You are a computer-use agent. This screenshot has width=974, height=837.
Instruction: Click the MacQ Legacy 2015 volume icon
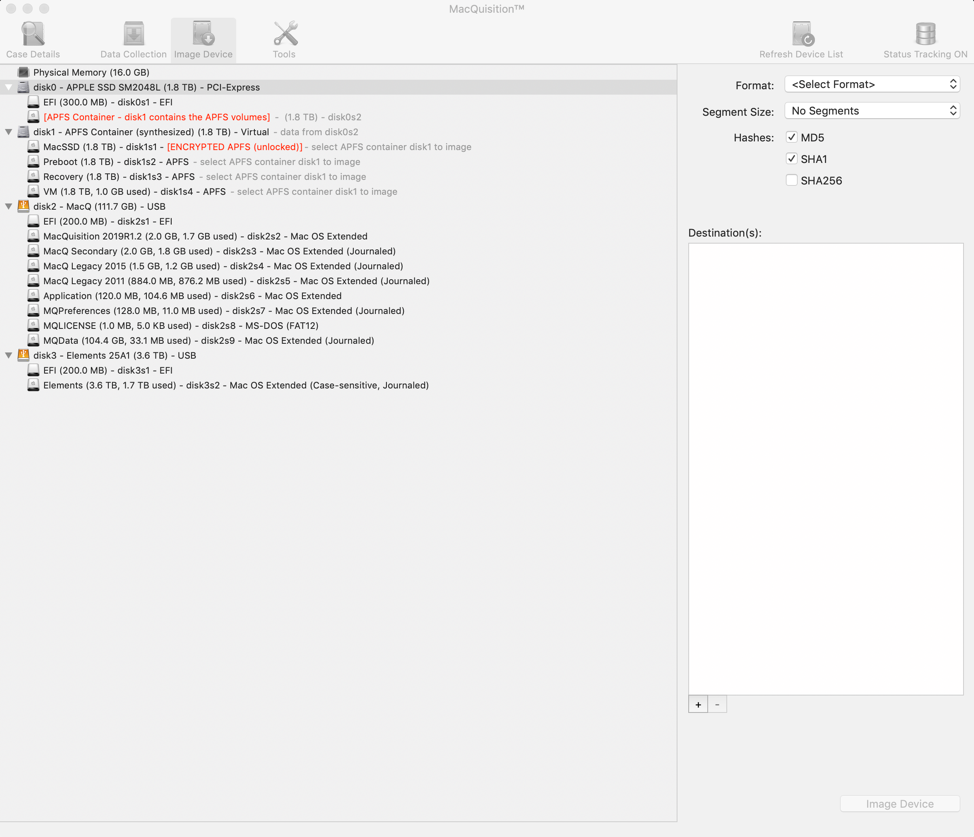point(34,266)
